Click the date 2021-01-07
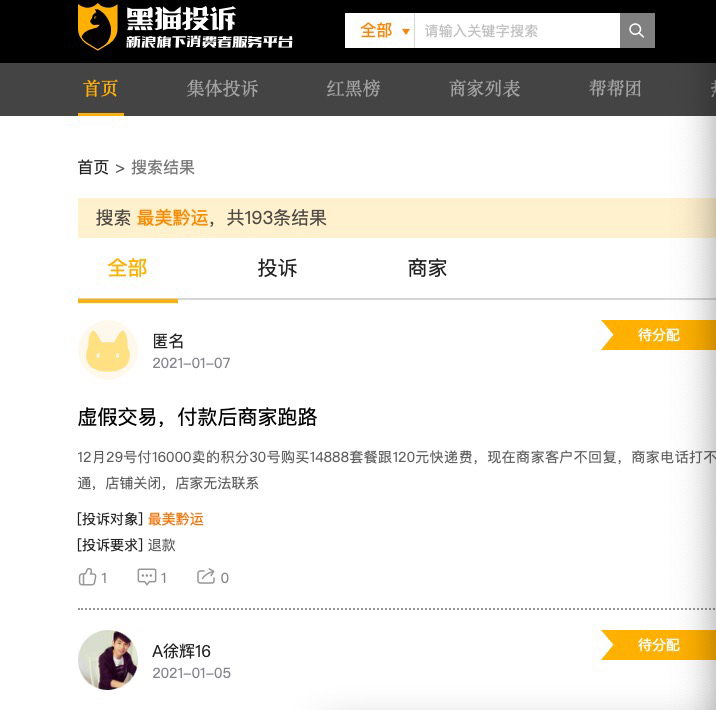Screen dimensions: 716x710 click(191, 363)
